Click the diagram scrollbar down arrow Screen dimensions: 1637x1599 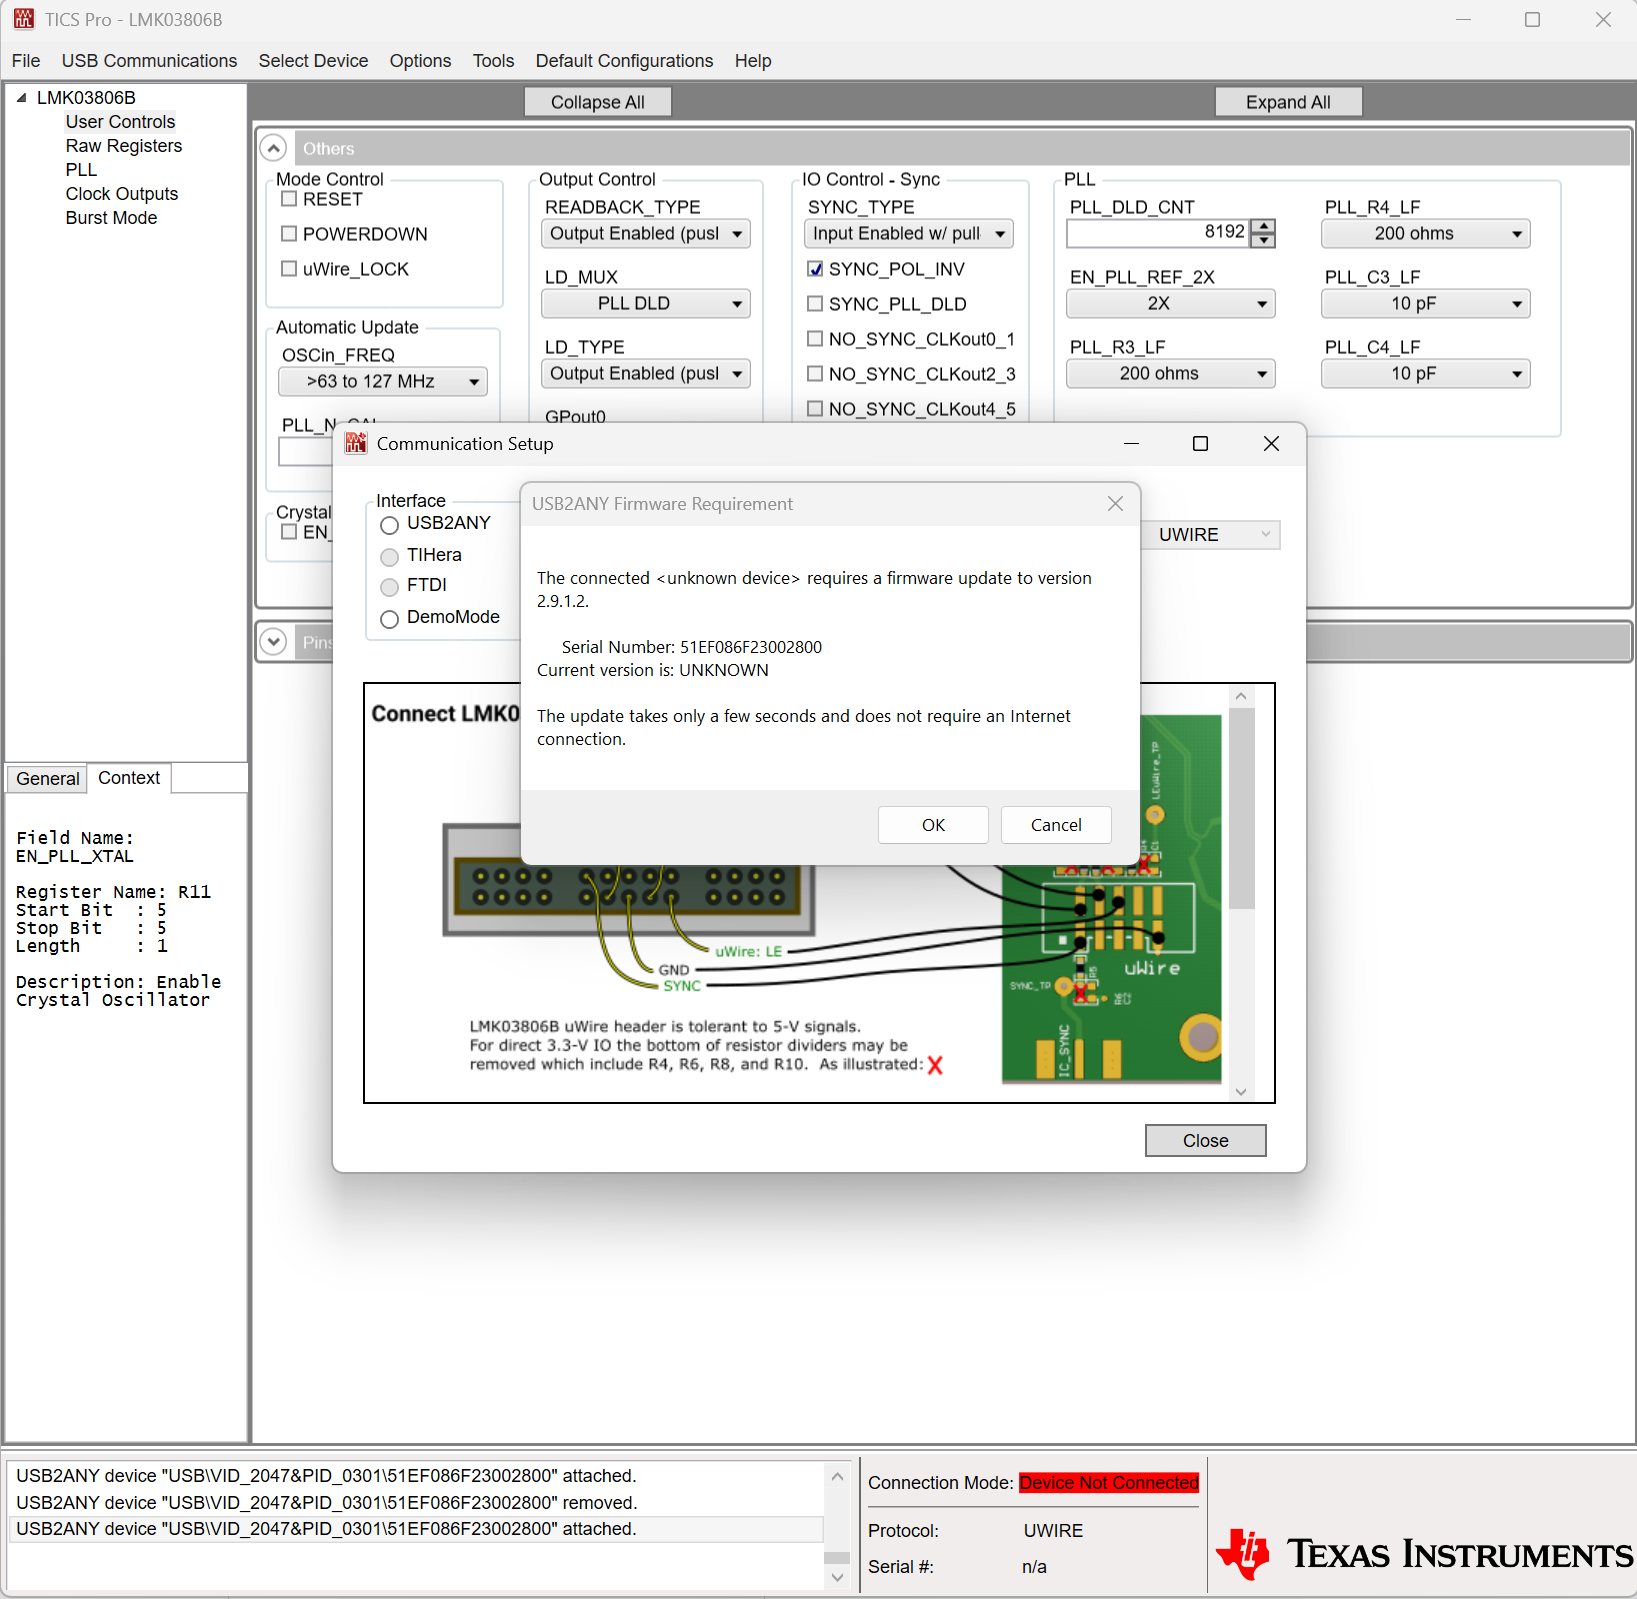[x=1241, y=1092]
